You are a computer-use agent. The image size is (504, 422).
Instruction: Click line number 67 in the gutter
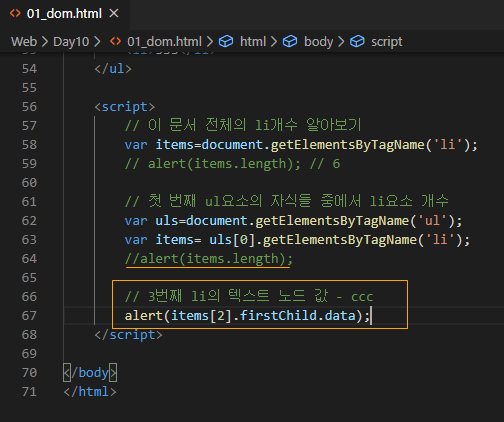pyautogui.click(x=29, y=316)
